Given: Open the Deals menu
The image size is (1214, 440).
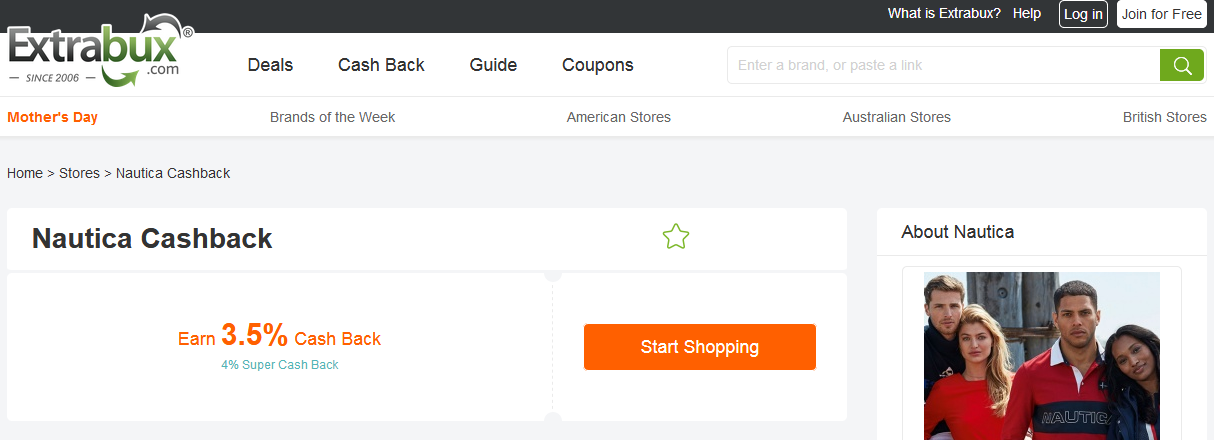Looking at the screenshot, I should pos(270,65).
